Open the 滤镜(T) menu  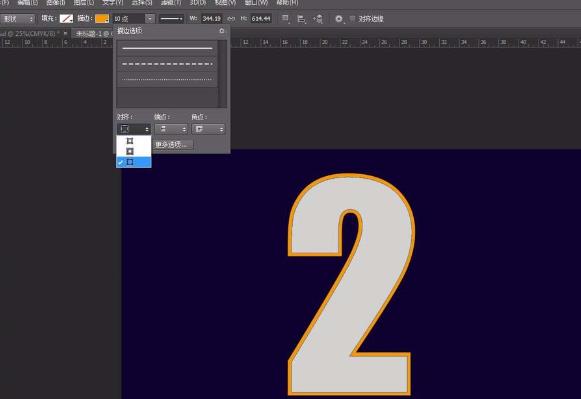point(171,3)
